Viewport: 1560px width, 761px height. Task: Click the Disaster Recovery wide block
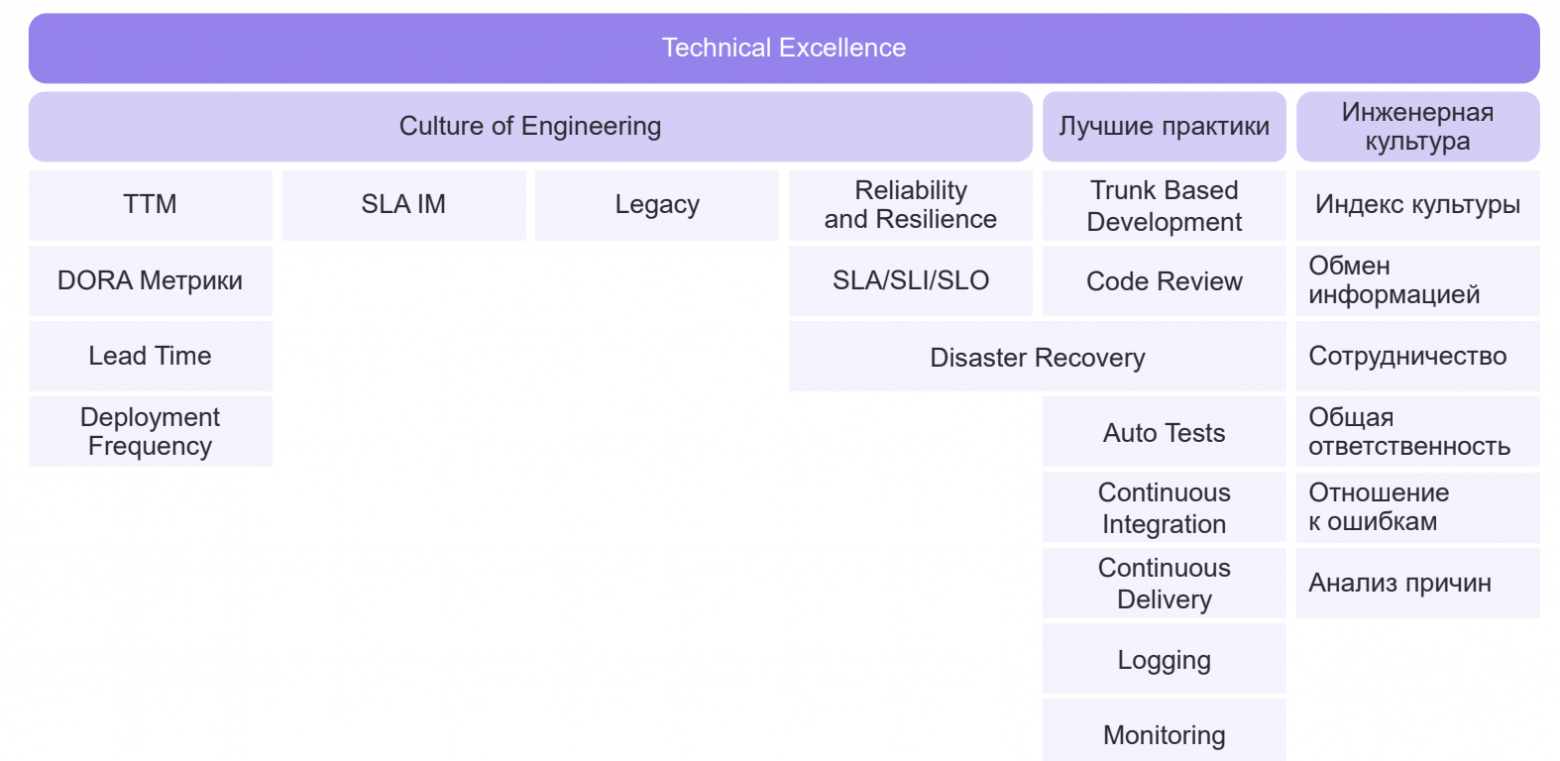[1037, 357]
